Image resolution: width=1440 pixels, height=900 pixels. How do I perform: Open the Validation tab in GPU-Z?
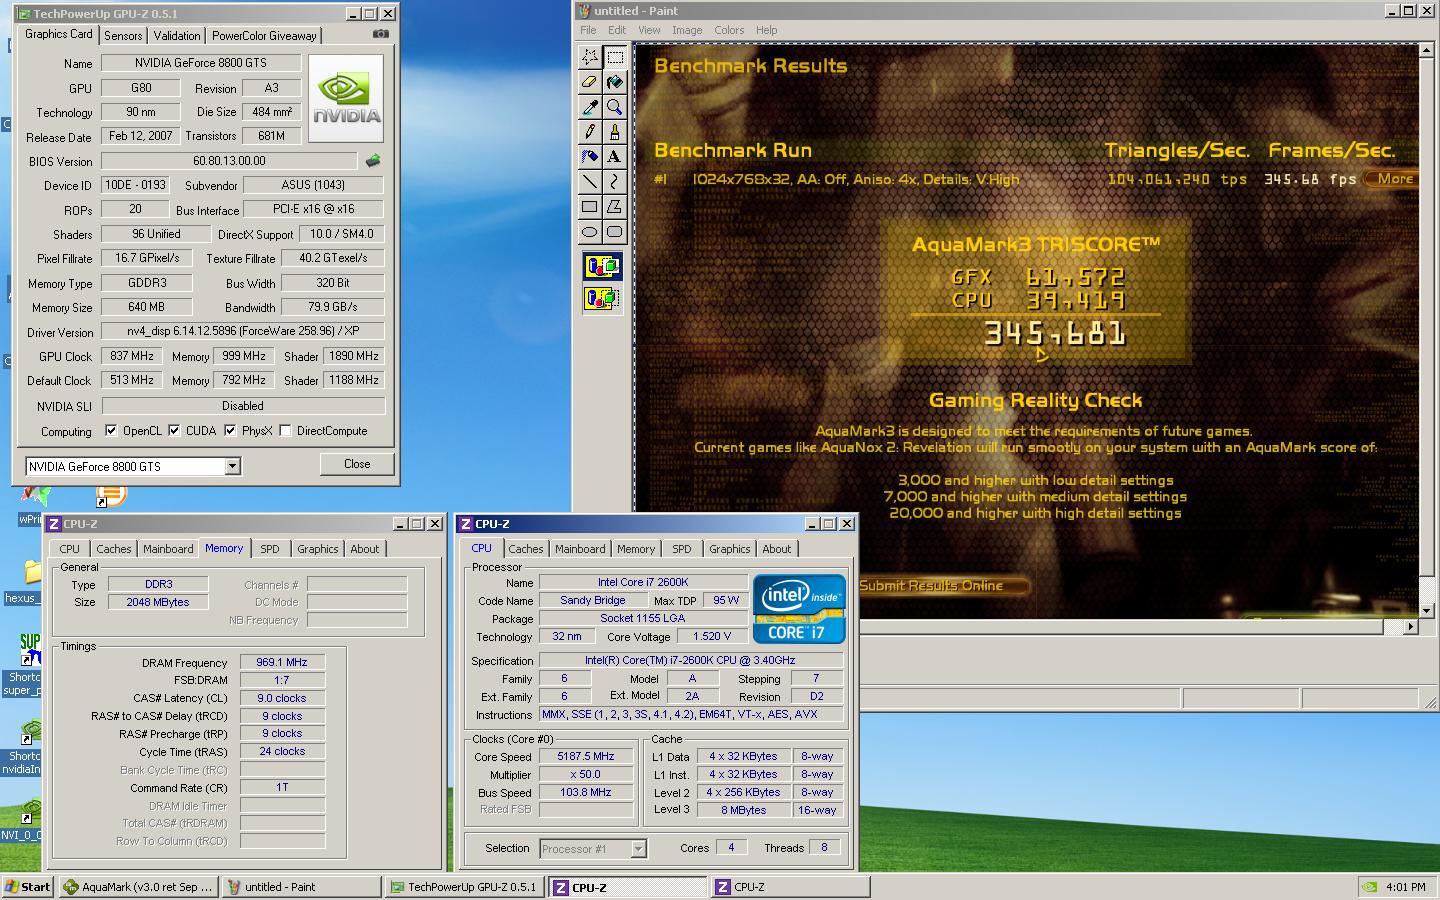click(177, 35)
